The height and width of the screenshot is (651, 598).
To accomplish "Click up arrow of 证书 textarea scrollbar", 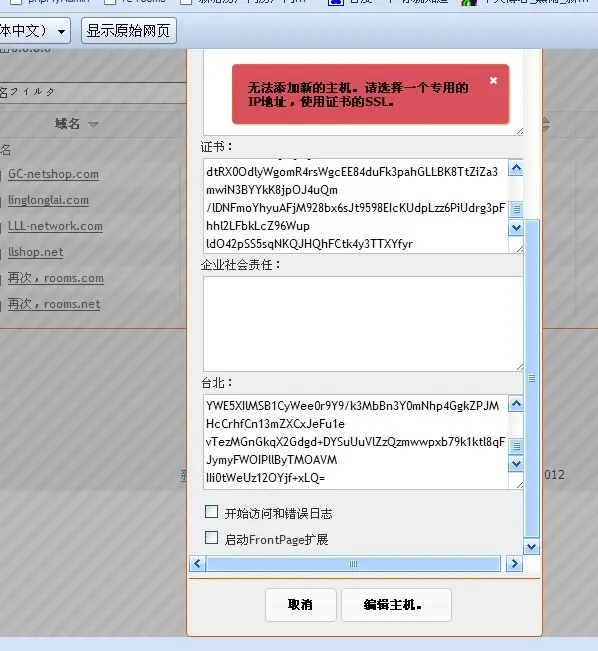I will tap(516, 168).
